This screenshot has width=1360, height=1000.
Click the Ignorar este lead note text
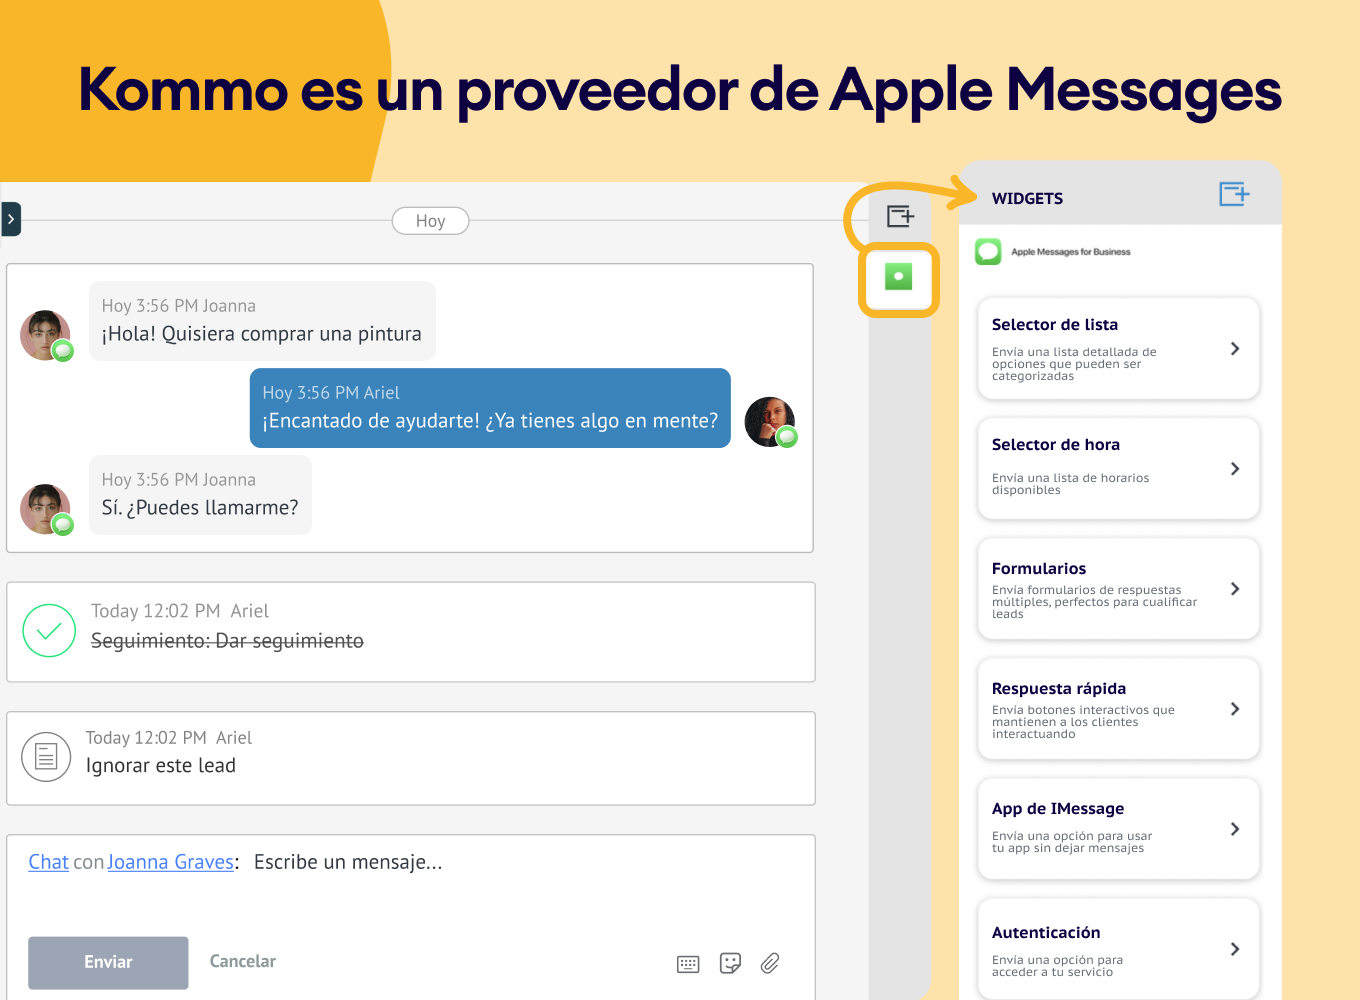(161, 766)
